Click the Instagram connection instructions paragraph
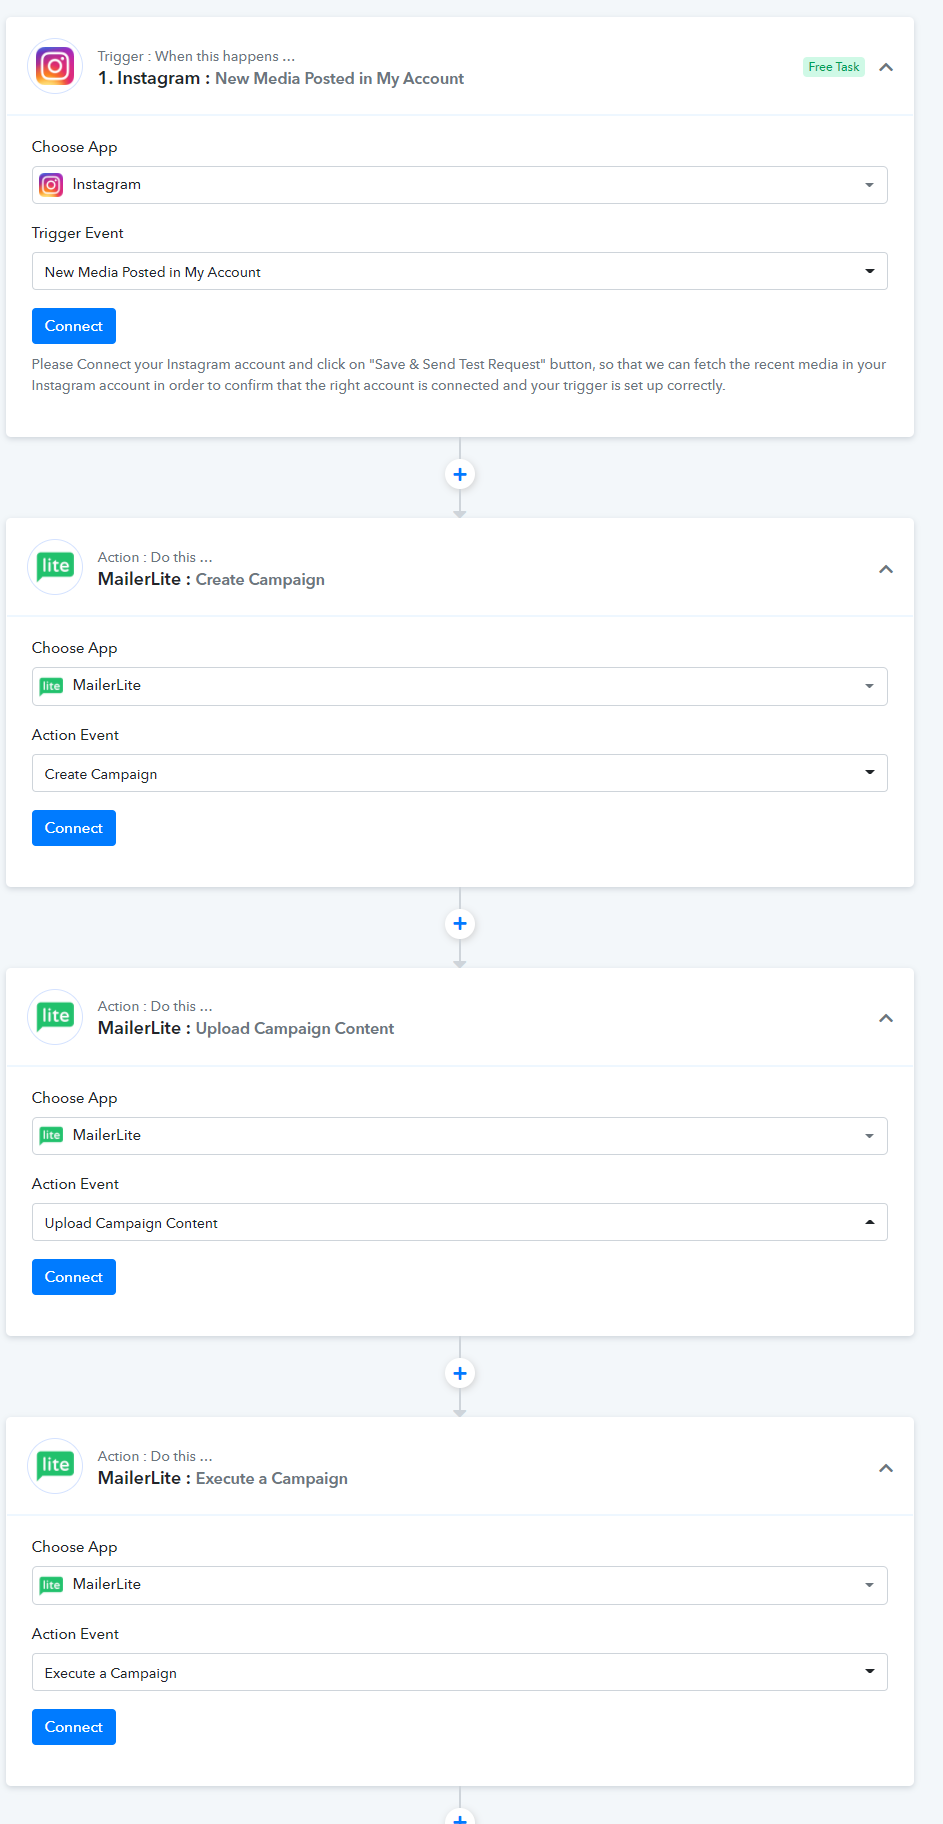 click(x=459, y=375)
